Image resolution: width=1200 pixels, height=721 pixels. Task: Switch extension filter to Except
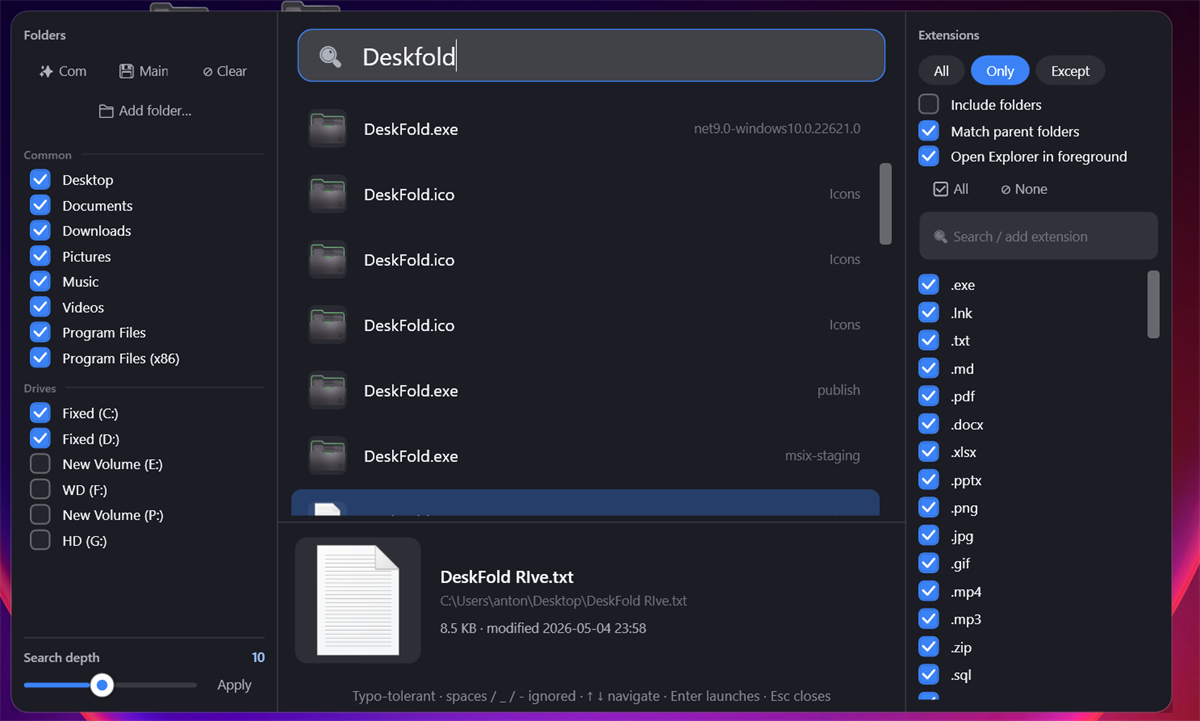(x=1070, y=71)
